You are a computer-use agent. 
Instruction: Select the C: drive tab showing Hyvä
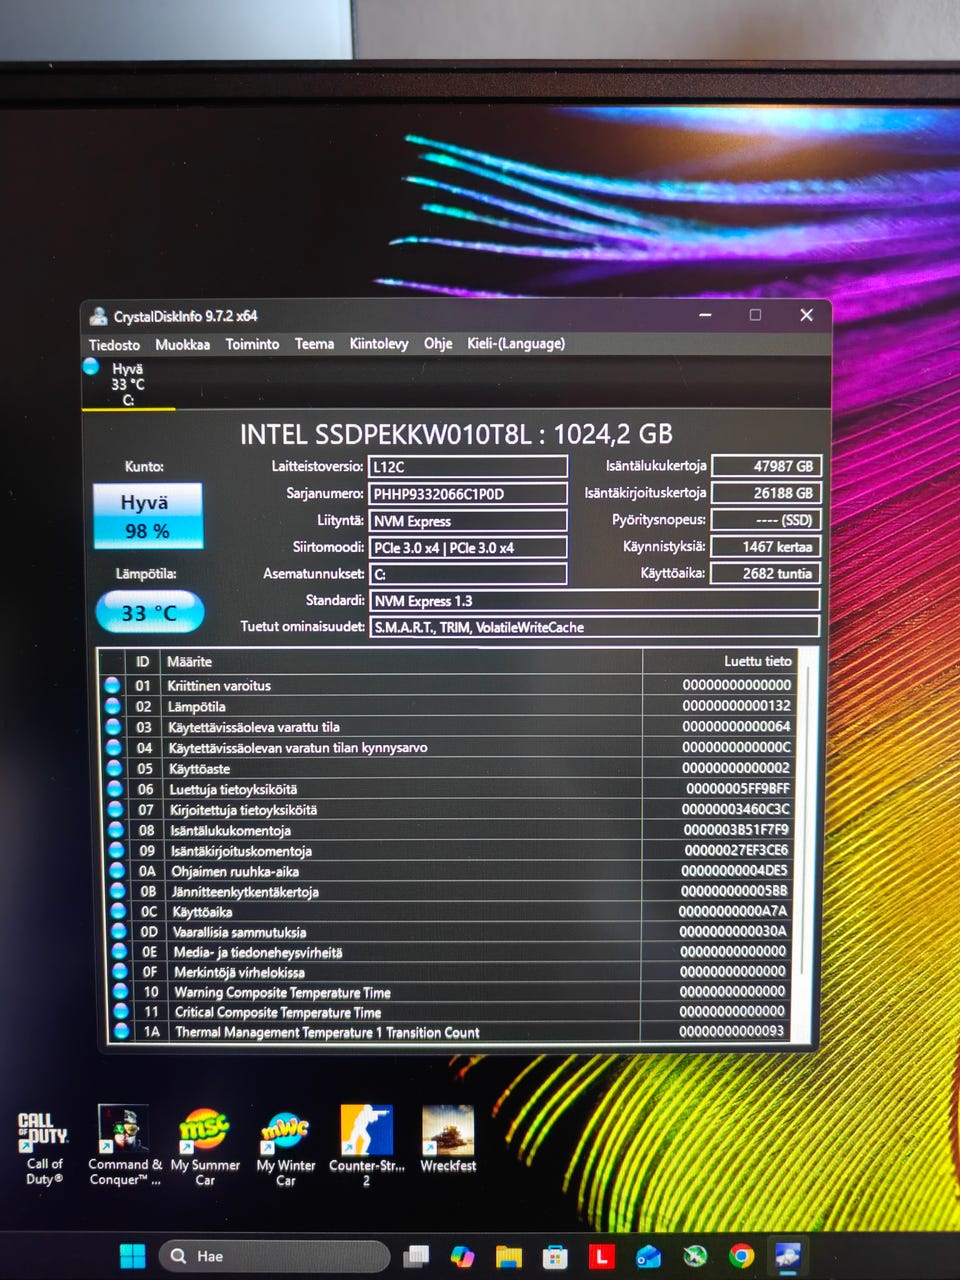point(127,384)
